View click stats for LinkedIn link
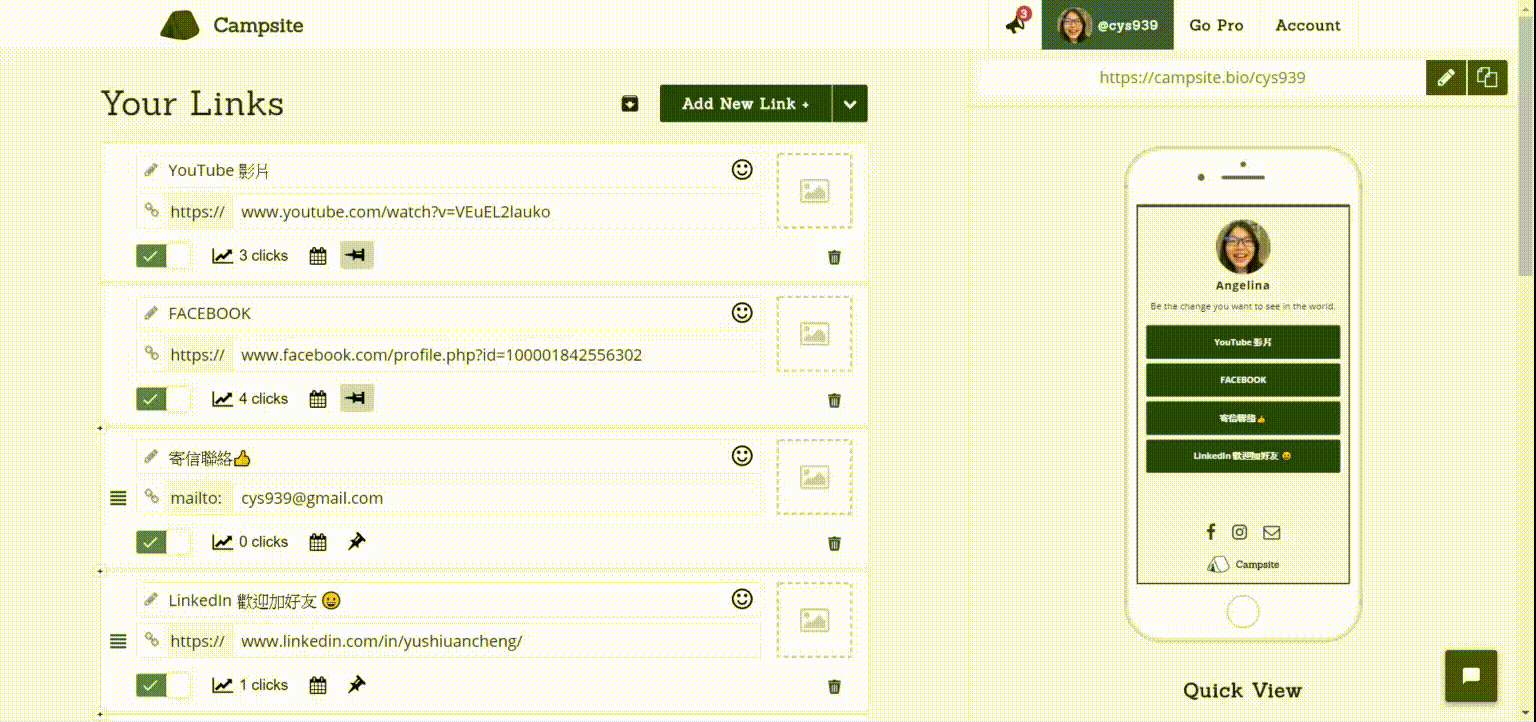Viewport: 1536px width, 722px height. 250,685
